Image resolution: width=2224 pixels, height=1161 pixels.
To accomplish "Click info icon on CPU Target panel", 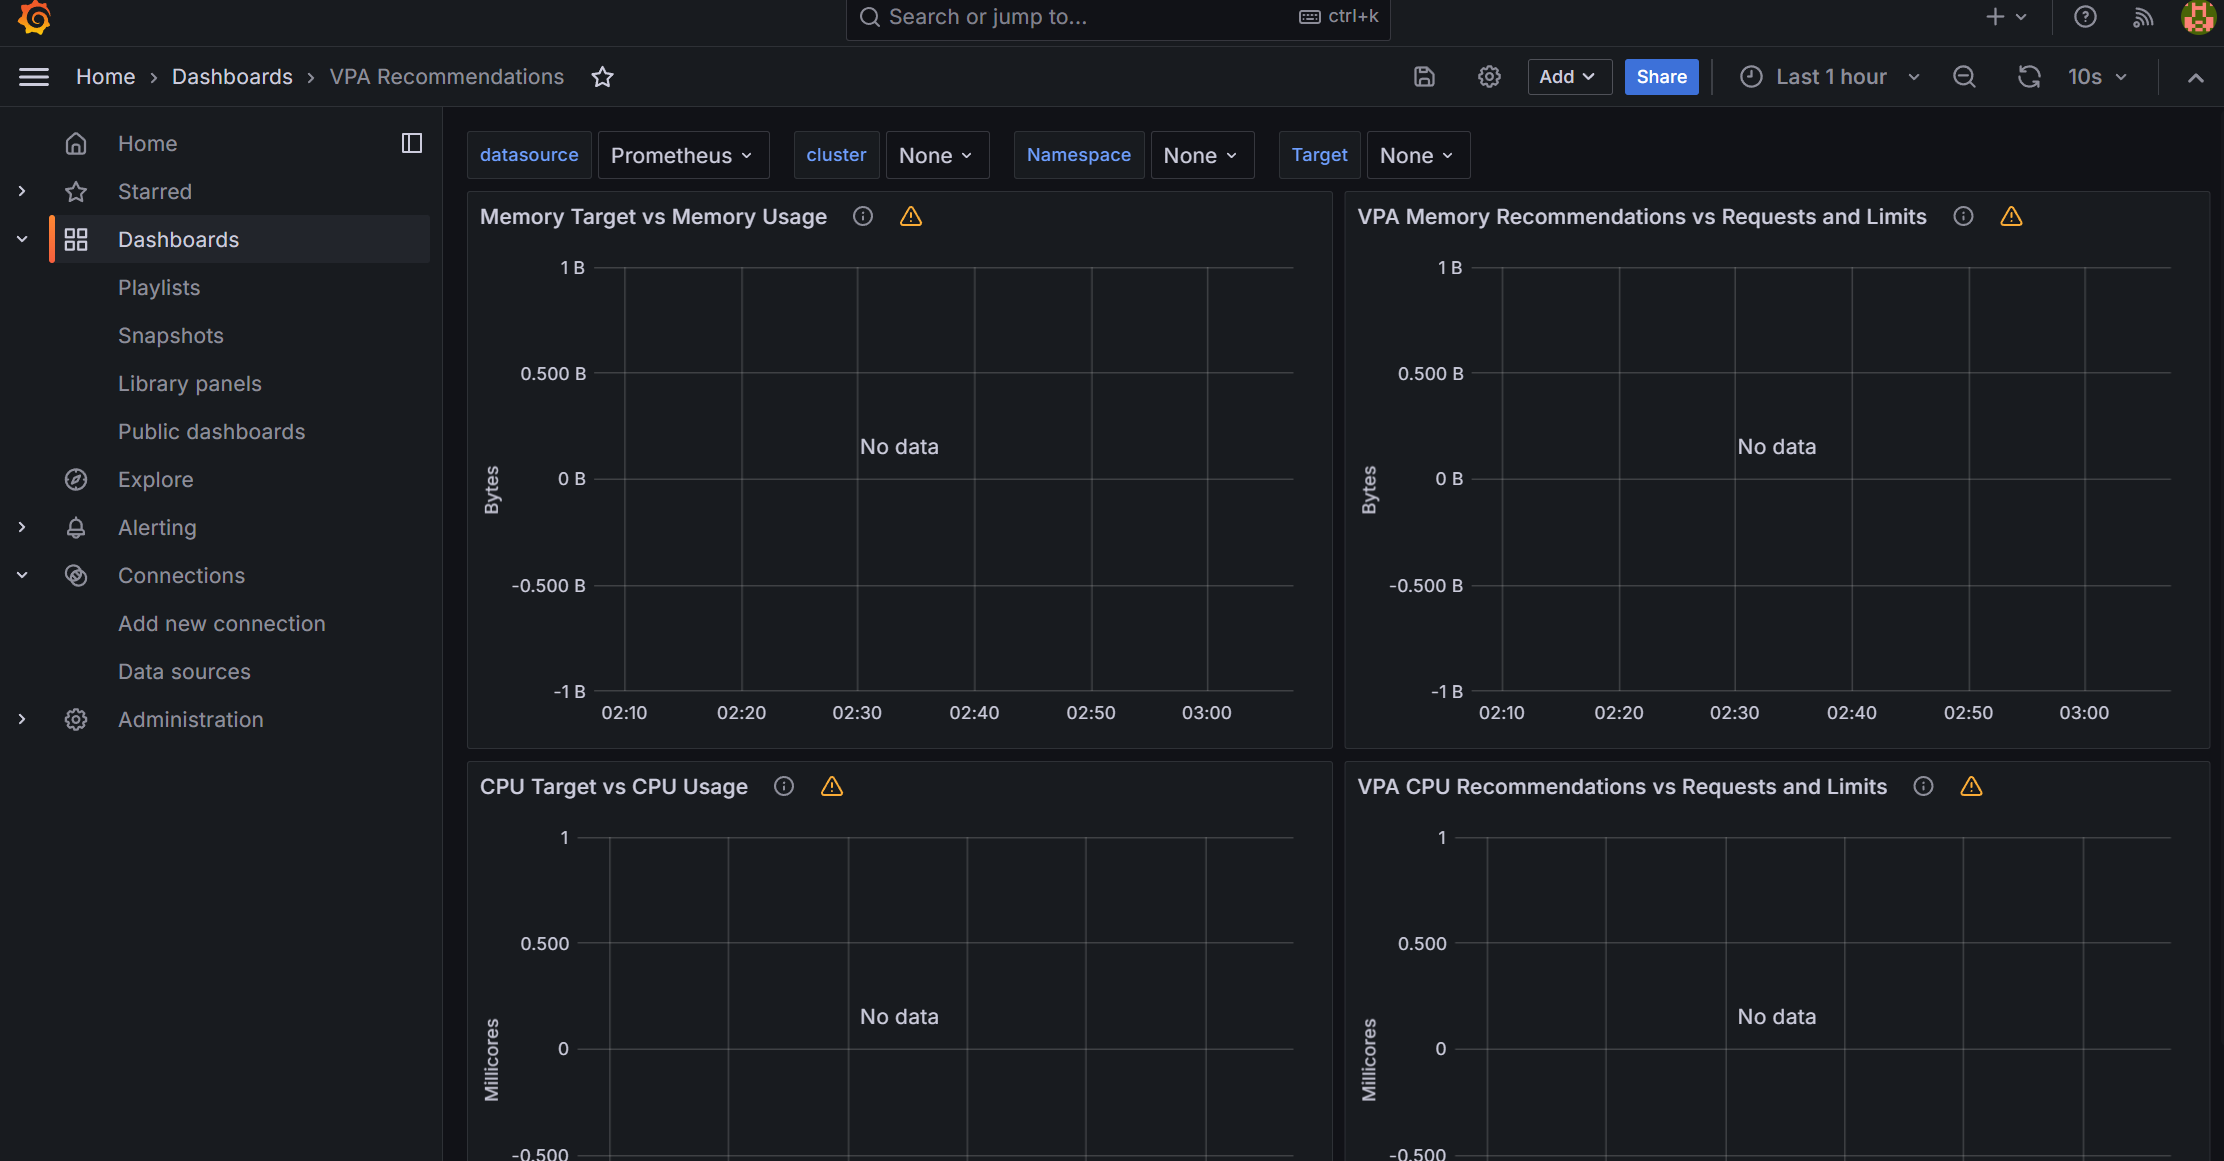I will [x=784, y=786].
